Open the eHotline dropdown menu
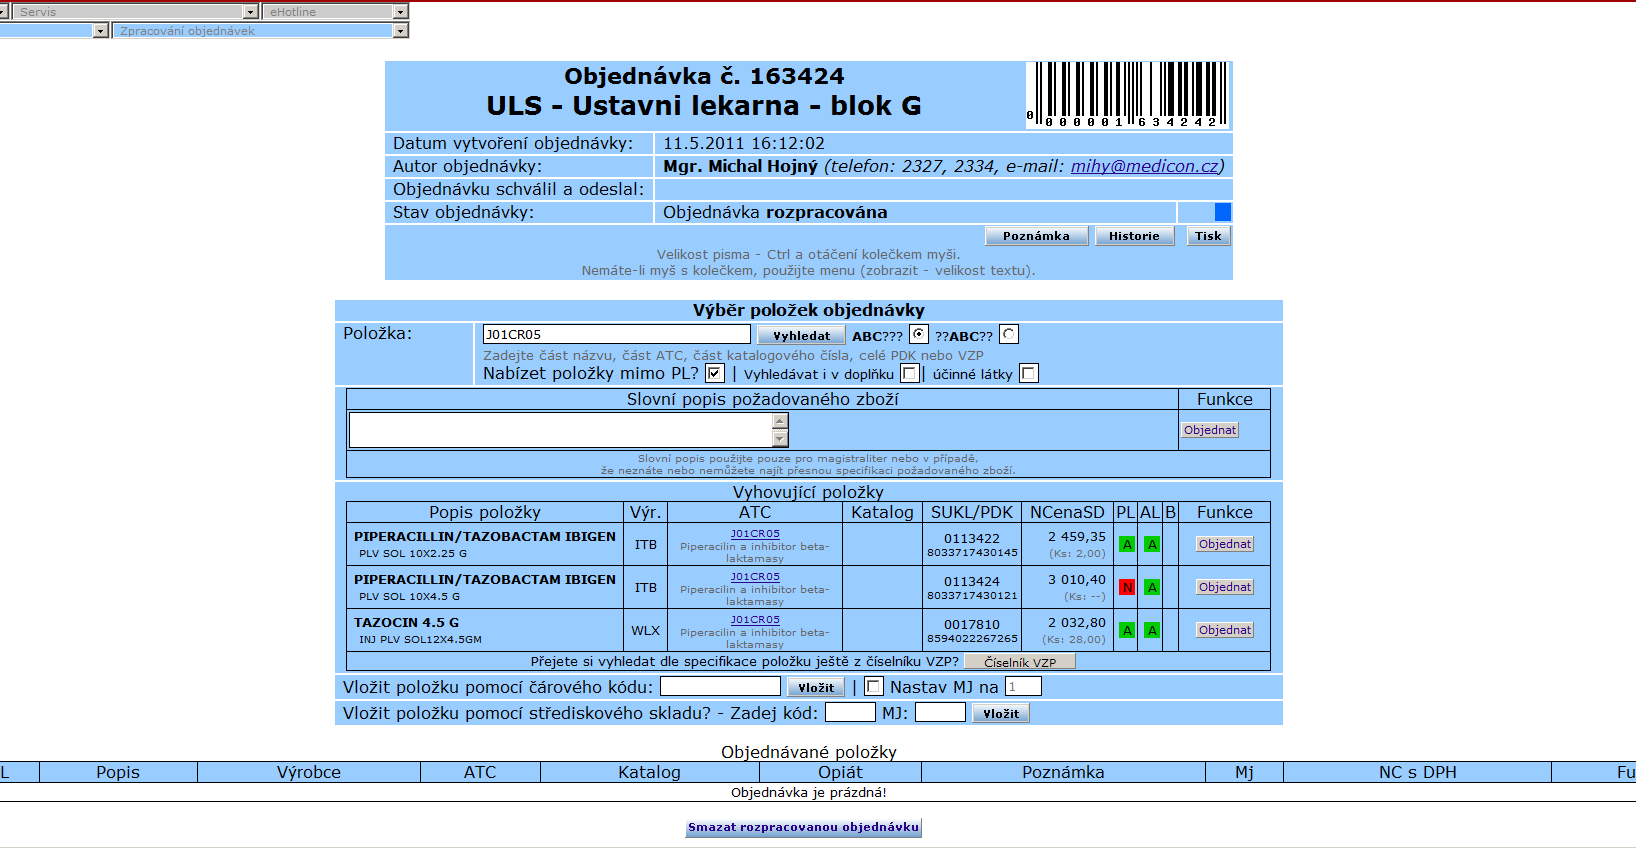 (x=335, y=12)
